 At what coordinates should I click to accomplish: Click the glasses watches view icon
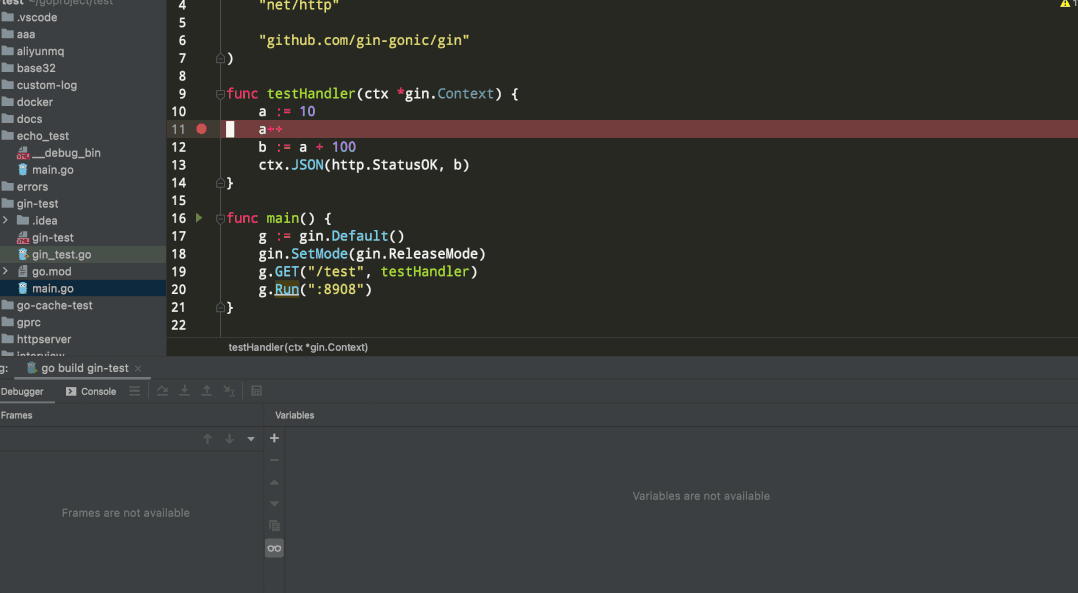[274, 548]
